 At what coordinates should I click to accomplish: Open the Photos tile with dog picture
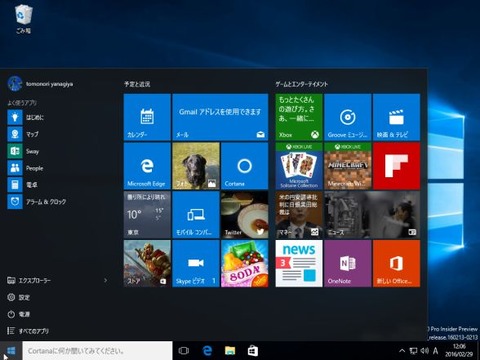(x=196, y=166)
